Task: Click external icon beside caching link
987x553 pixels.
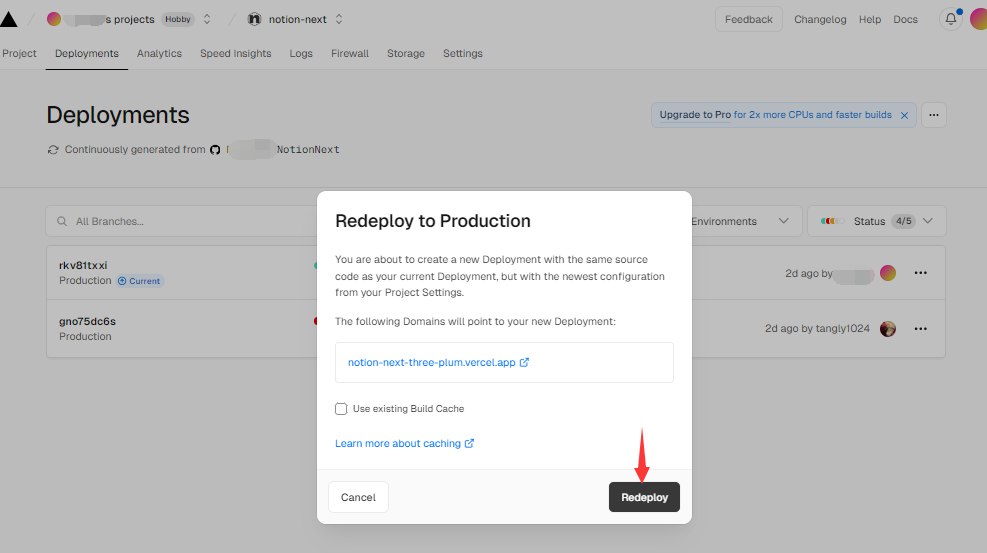Action: click(x=469, y=444)
